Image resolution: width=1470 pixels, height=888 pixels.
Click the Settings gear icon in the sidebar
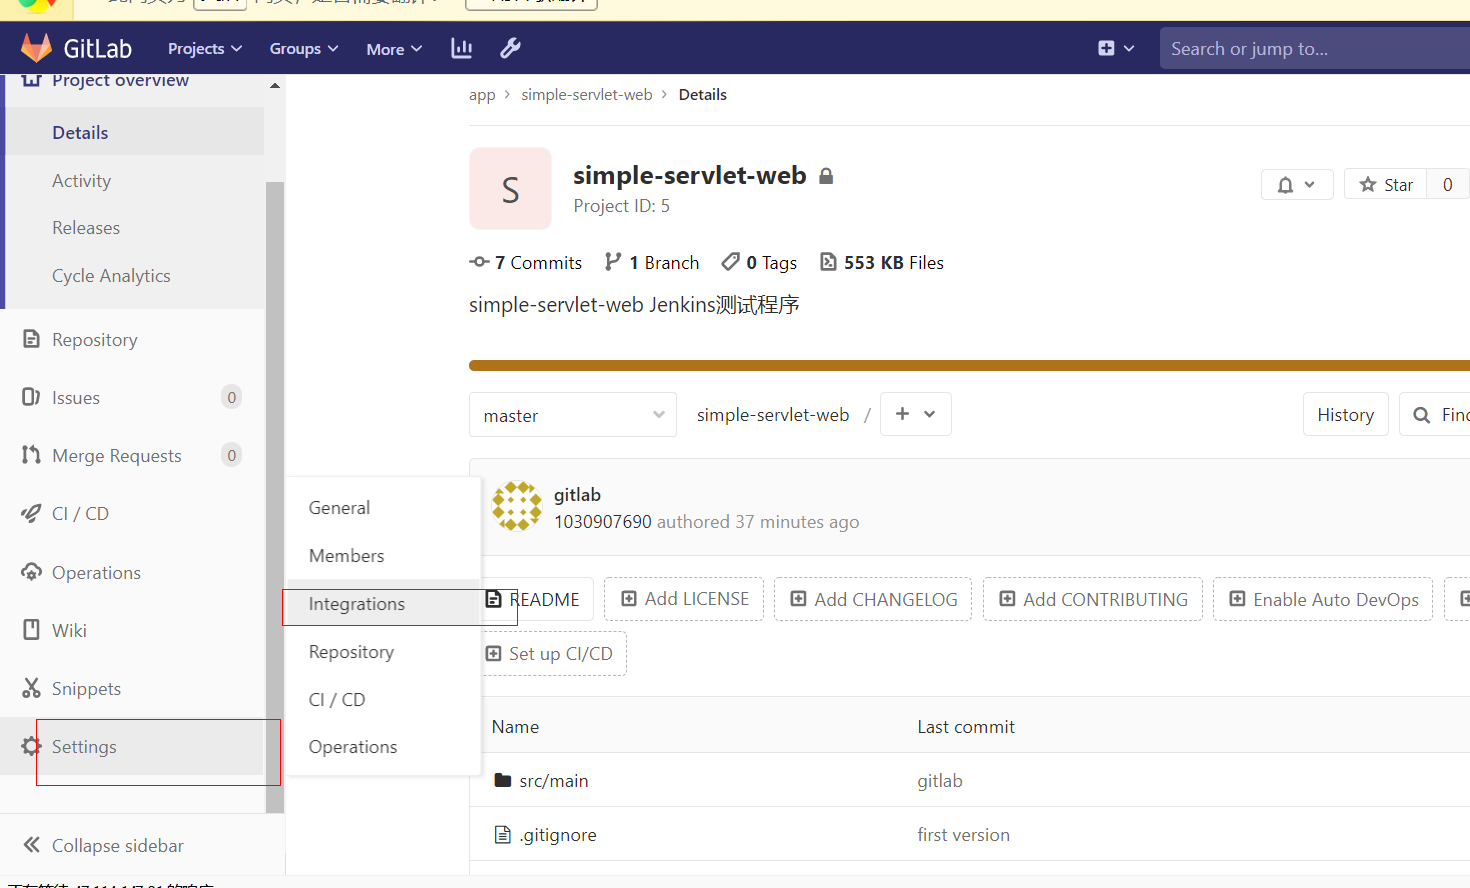point(32,746)
